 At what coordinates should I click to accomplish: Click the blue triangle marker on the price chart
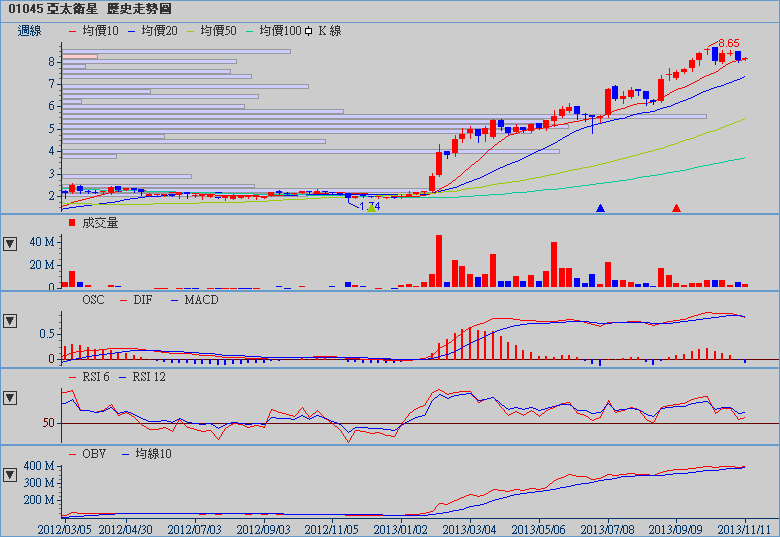click(600, 208)
